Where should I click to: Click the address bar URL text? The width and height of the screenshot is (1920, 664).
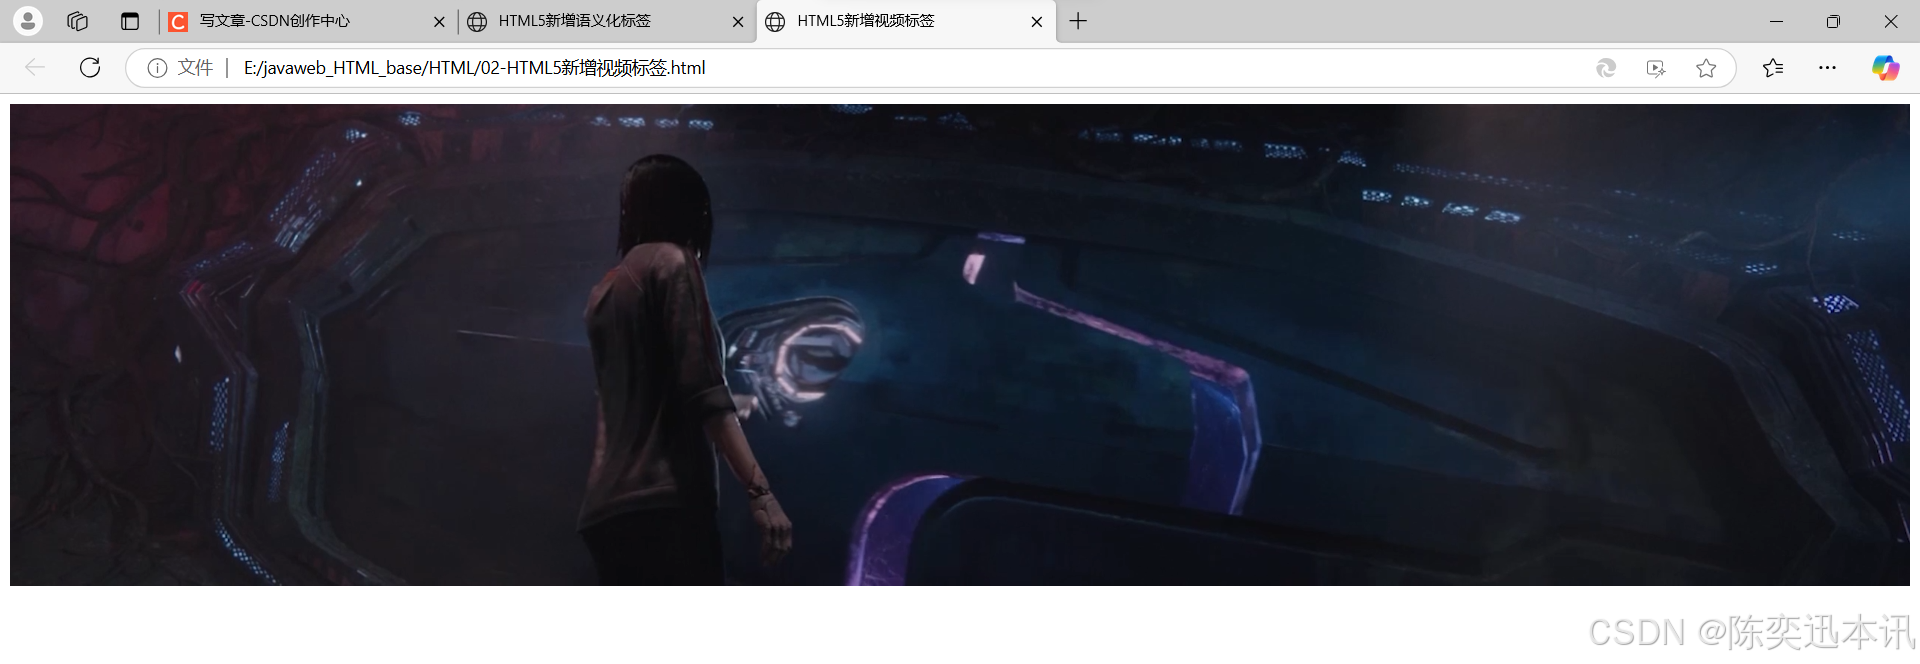point(475,68)
